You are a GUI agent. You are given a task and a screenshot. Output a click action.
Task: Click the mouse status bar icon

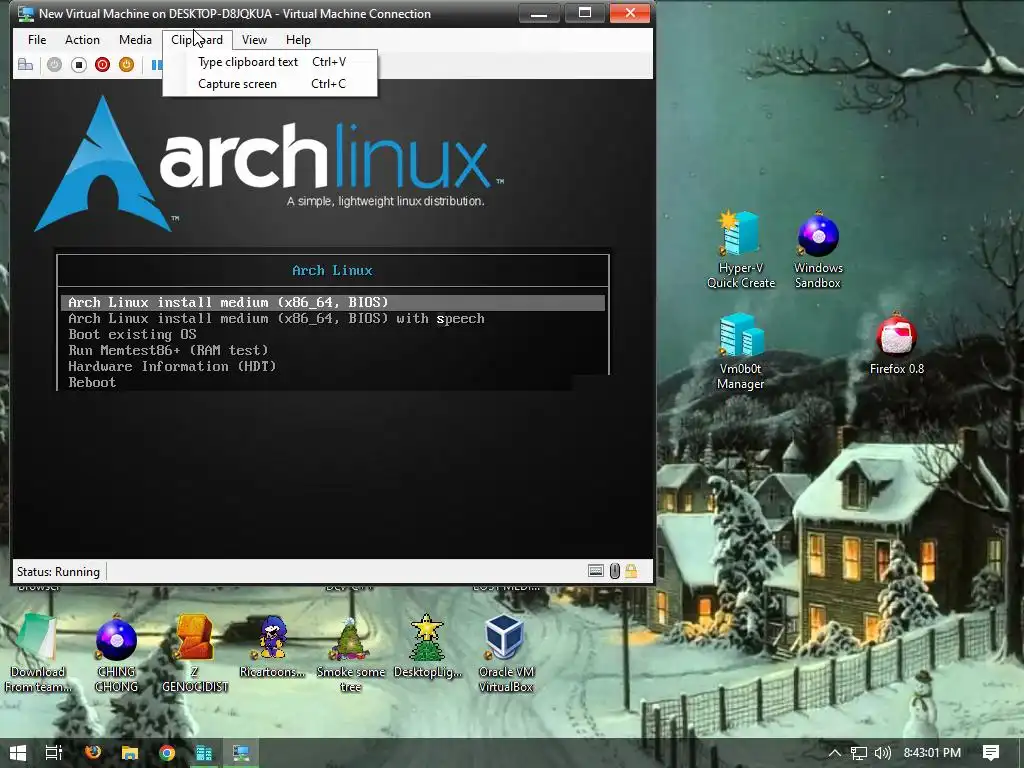pyautogui.click(x=615, y=571)
